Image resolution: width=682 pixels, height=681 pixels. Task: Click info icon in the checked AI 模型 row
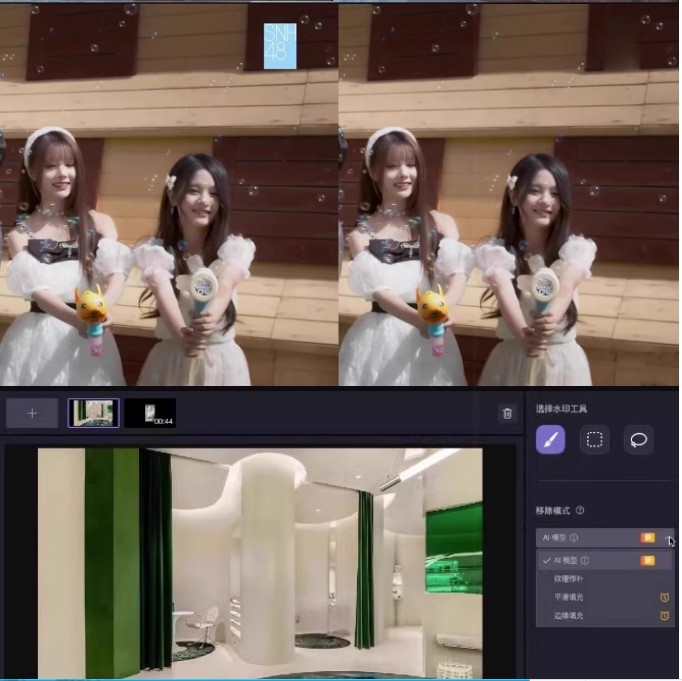click(587, 562)
